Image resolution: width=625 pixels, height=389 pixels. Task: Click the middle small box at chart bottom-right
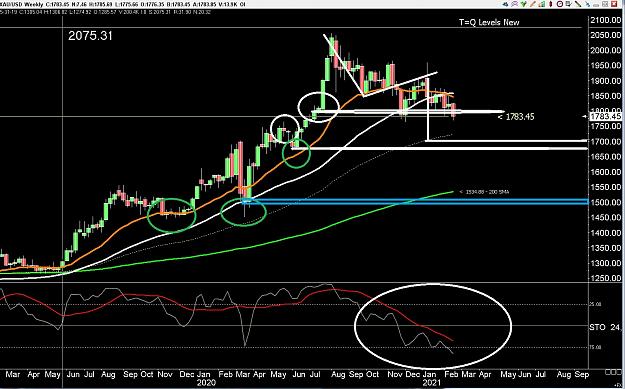613,372
